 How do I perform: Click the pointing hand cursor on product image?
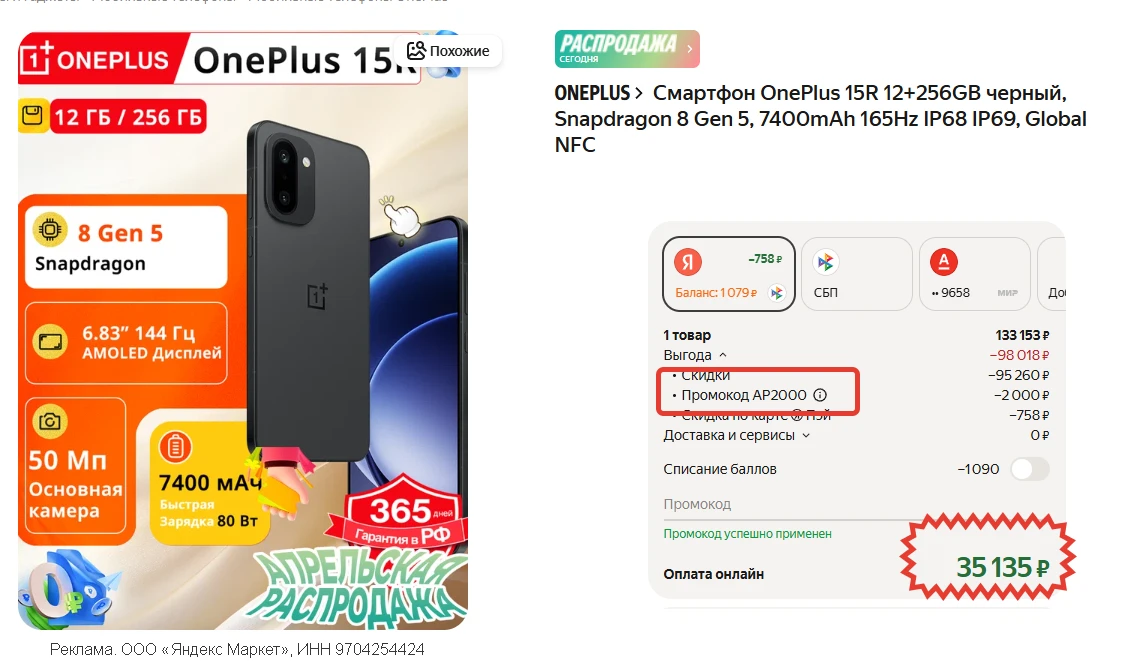399,216
